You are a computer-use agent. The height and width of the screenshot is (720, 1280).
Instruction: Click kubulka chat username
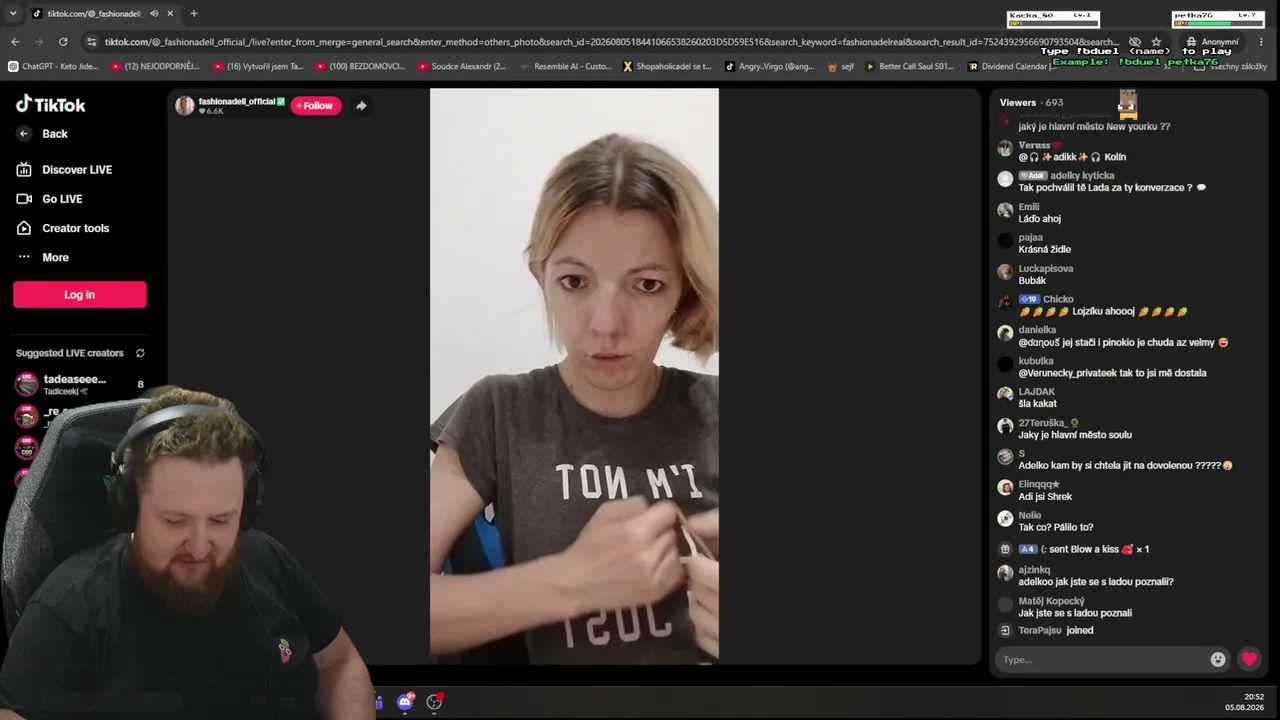[x=1036, y=361]
